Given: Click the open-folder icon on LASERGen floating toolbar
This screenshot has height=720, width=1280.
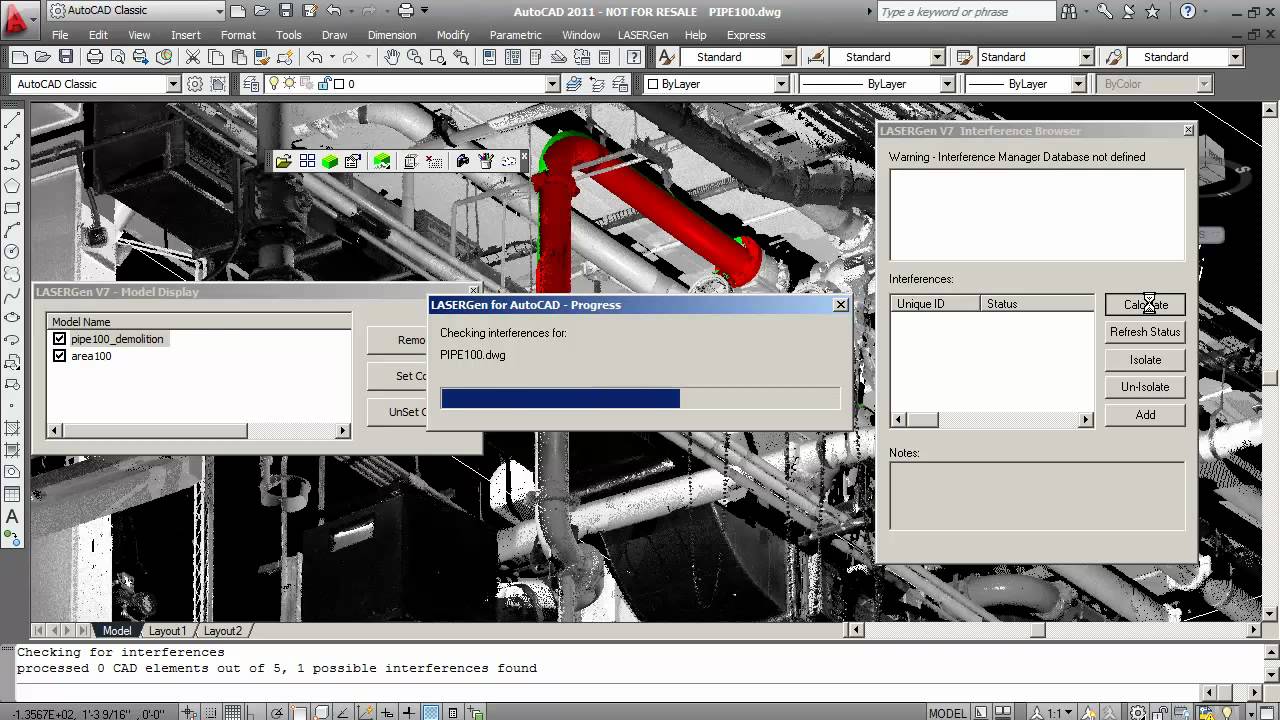Looking at the screenshot, I should click(x=284, y=161).
